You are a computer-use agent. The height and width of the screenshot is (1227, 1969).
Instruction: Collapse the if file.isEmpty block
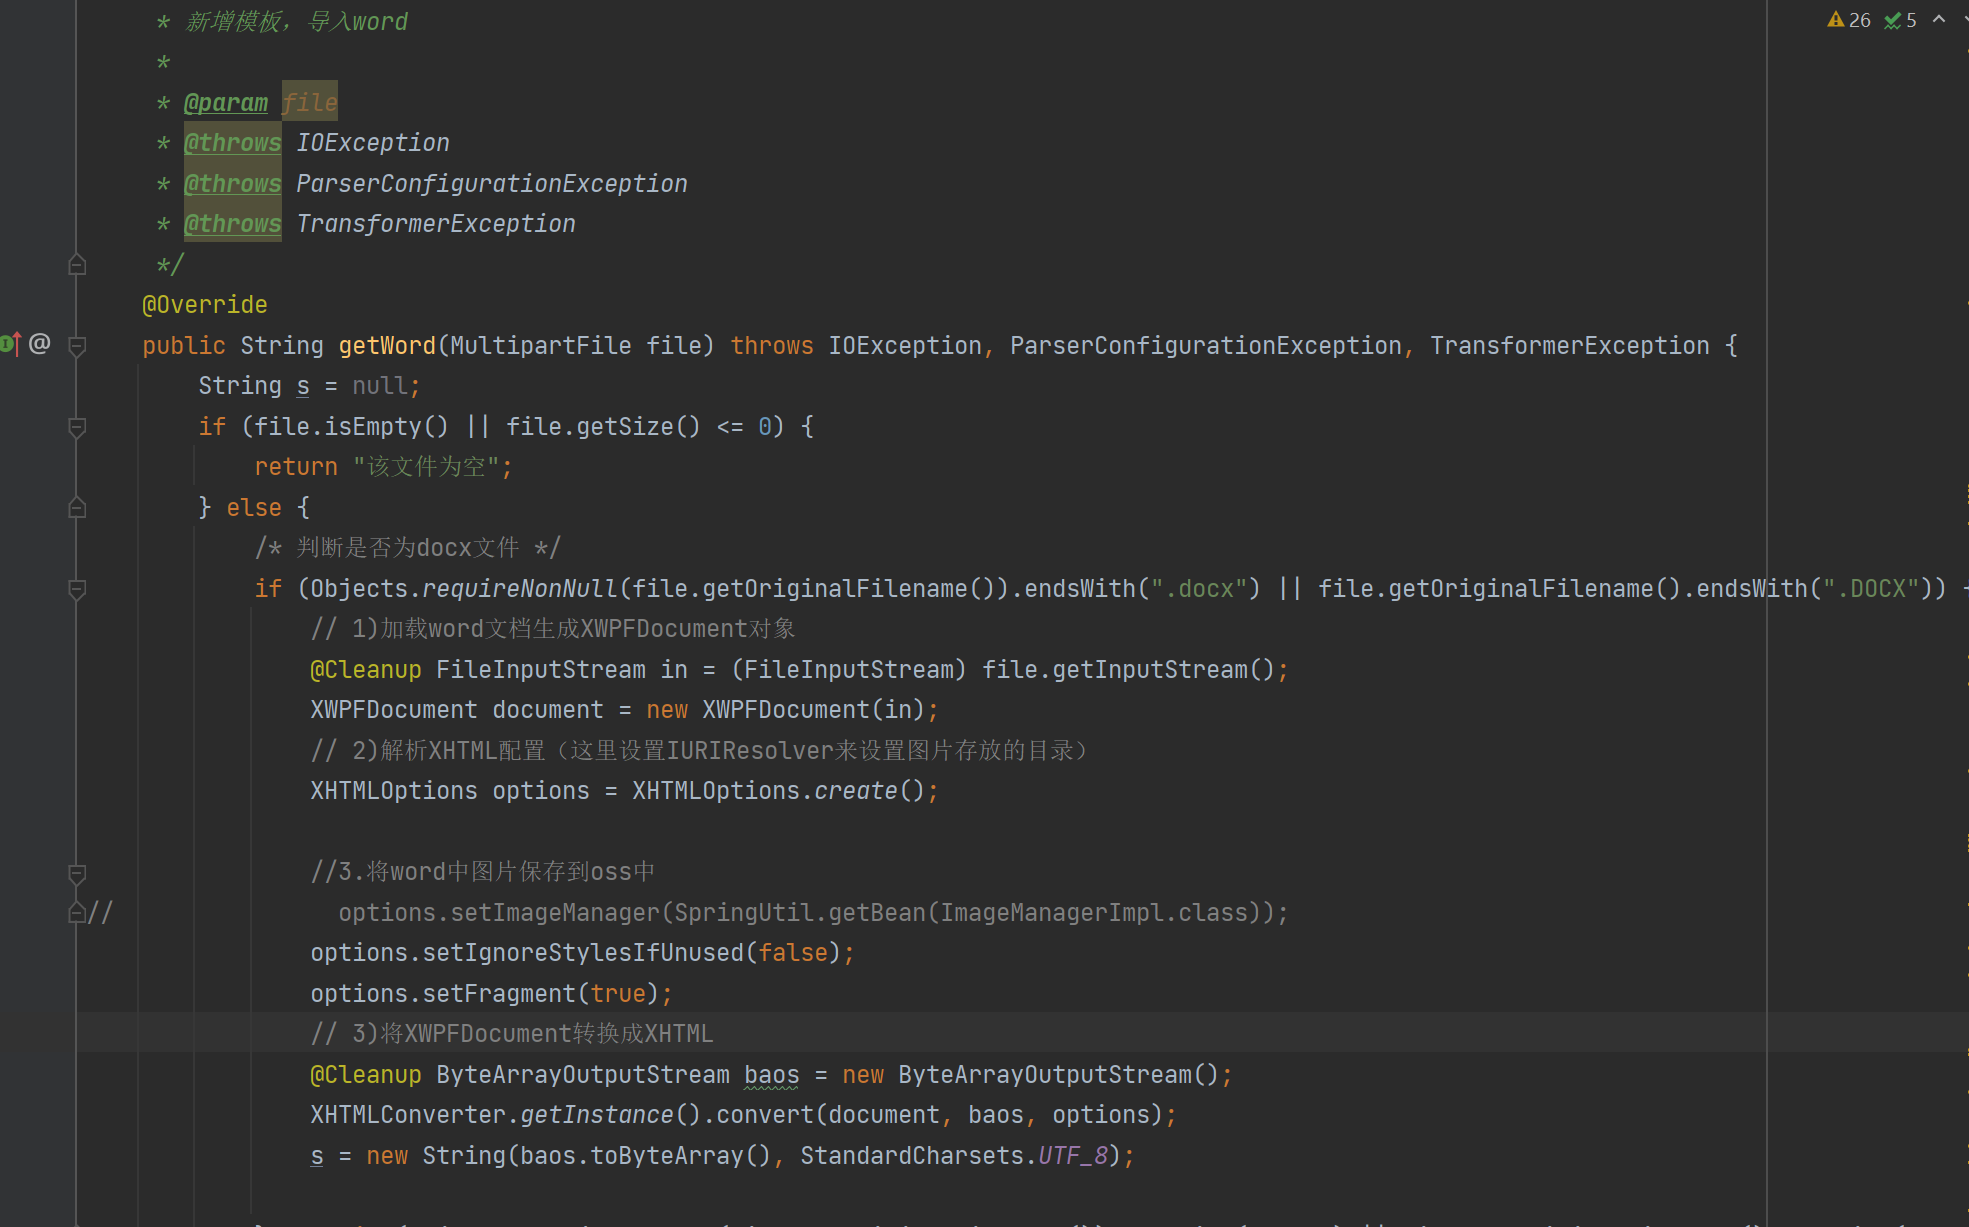click(77, 427)
